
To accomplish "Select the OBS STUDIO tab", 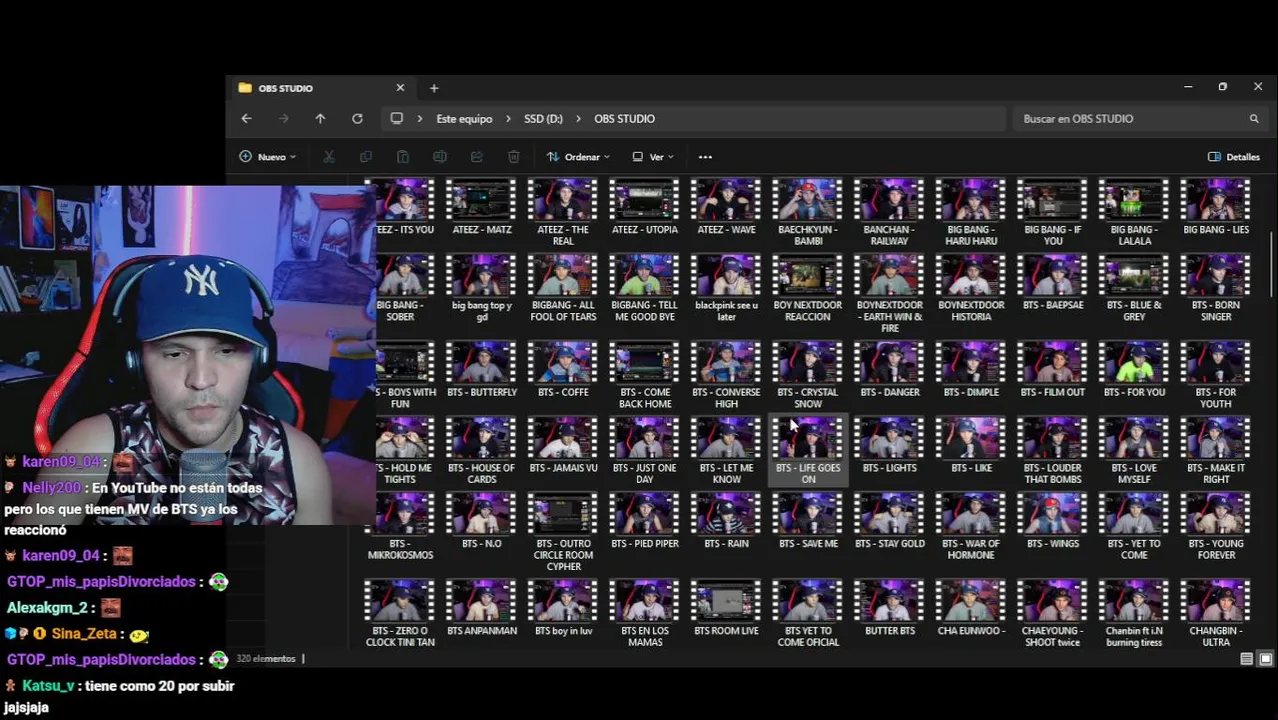I will [x=320, y=88].
